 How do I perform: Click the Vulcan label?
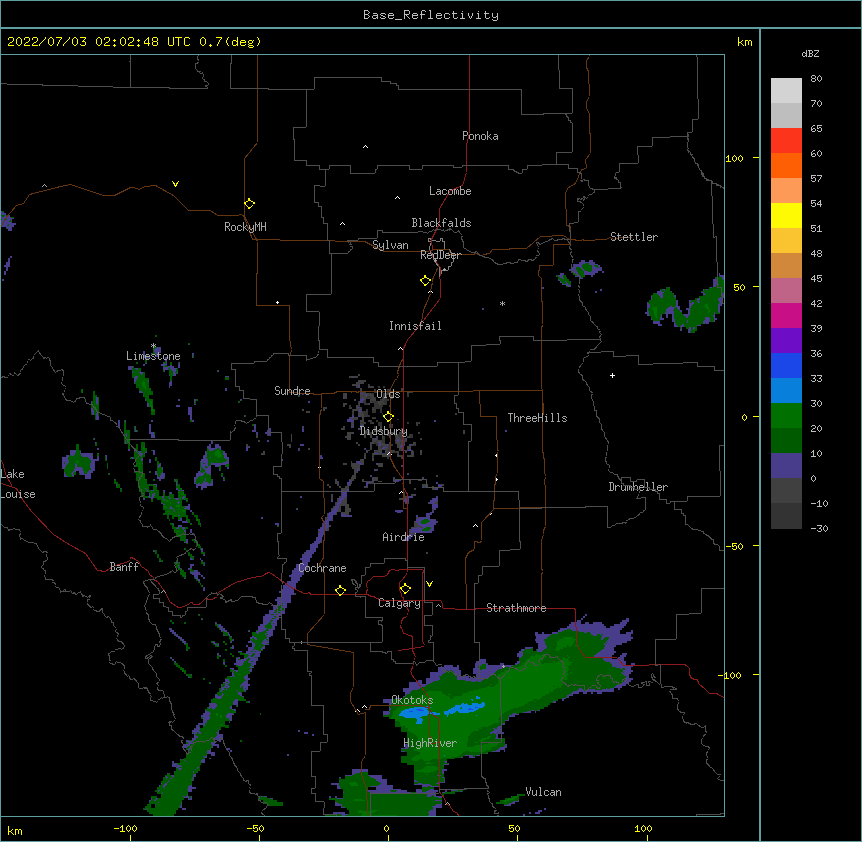pyautogui.click(x=543, y=792)
